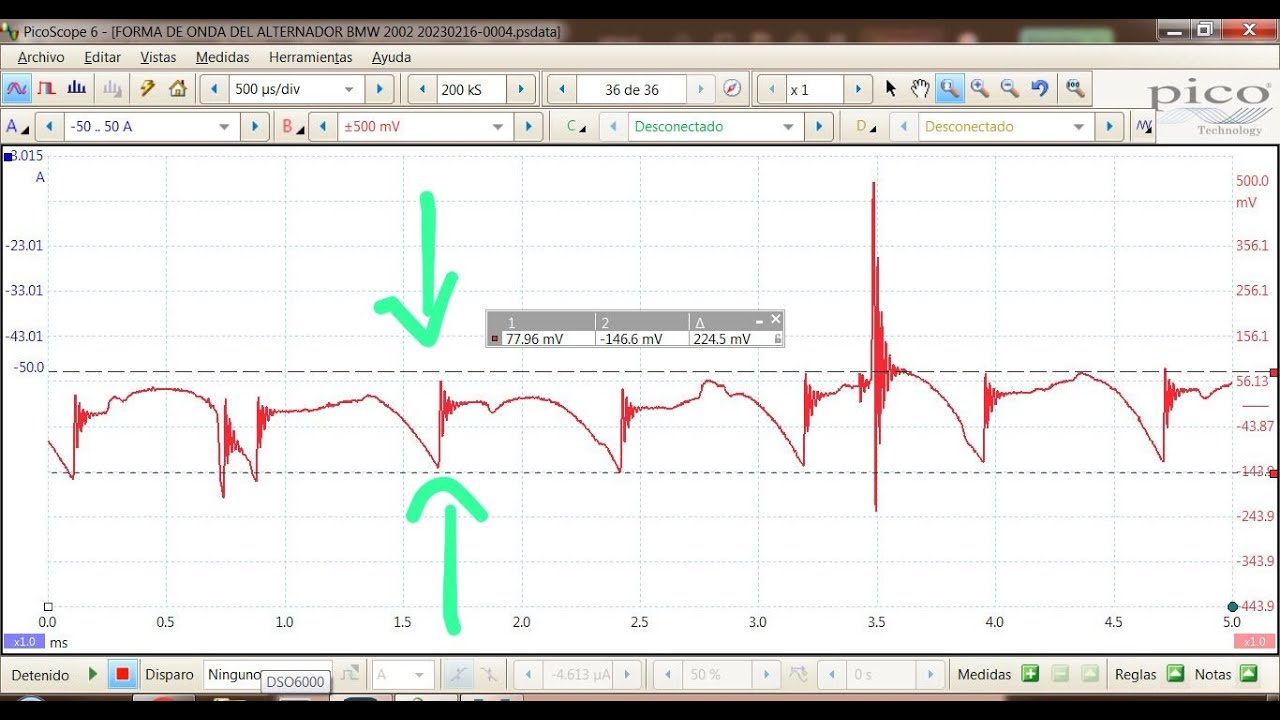Increase the x 1 zoom factor

pos(858,89)
